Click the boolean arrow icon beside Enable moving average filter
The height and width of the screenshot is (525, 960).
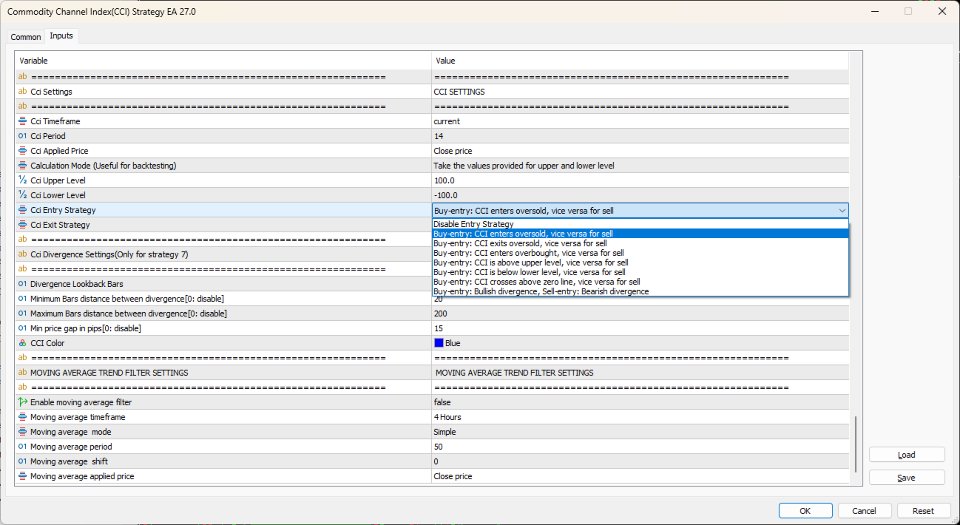[x=23, y=402]
